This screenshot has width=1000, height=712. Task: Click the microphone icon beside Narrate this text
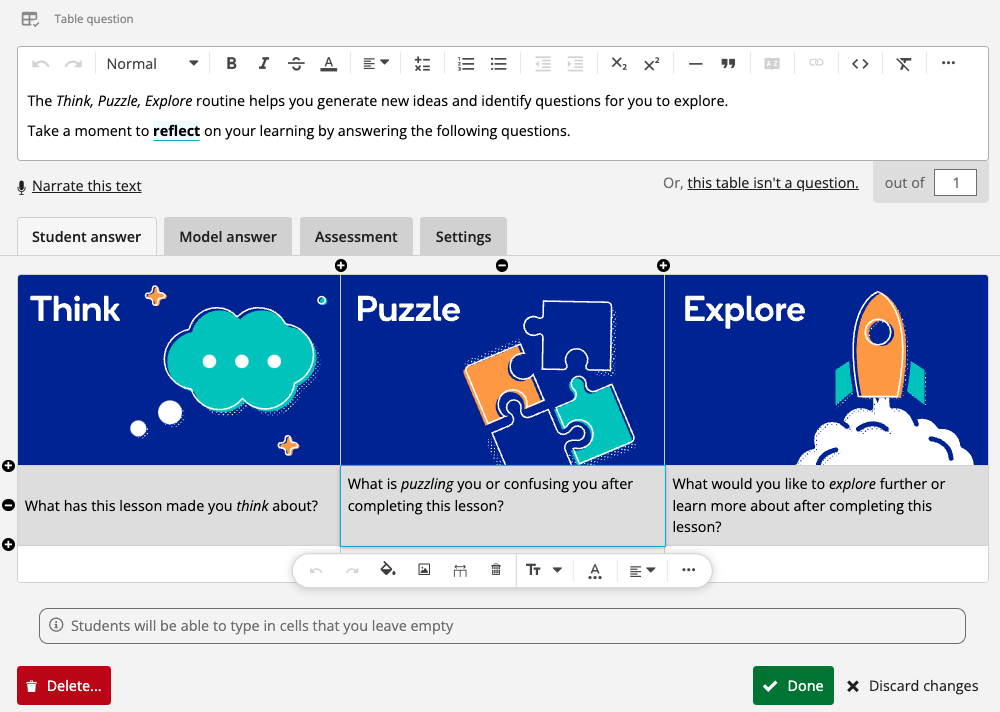tap(21, 187)
